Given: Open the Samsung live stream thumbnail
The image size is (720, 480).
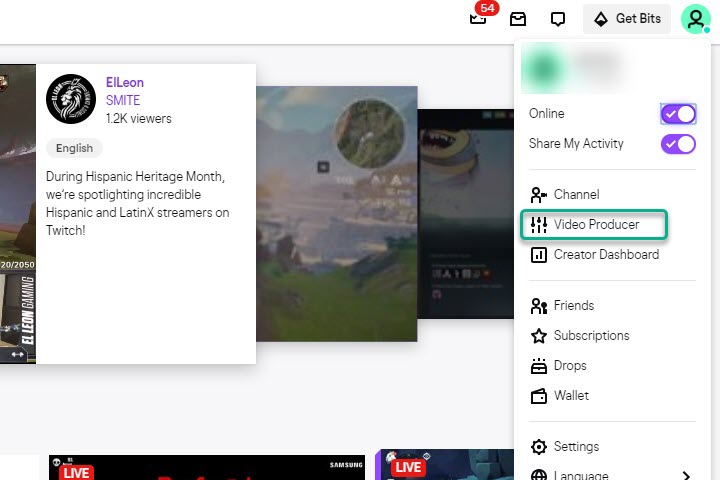Looking at the screenshot, I should [x=207, y=468].
